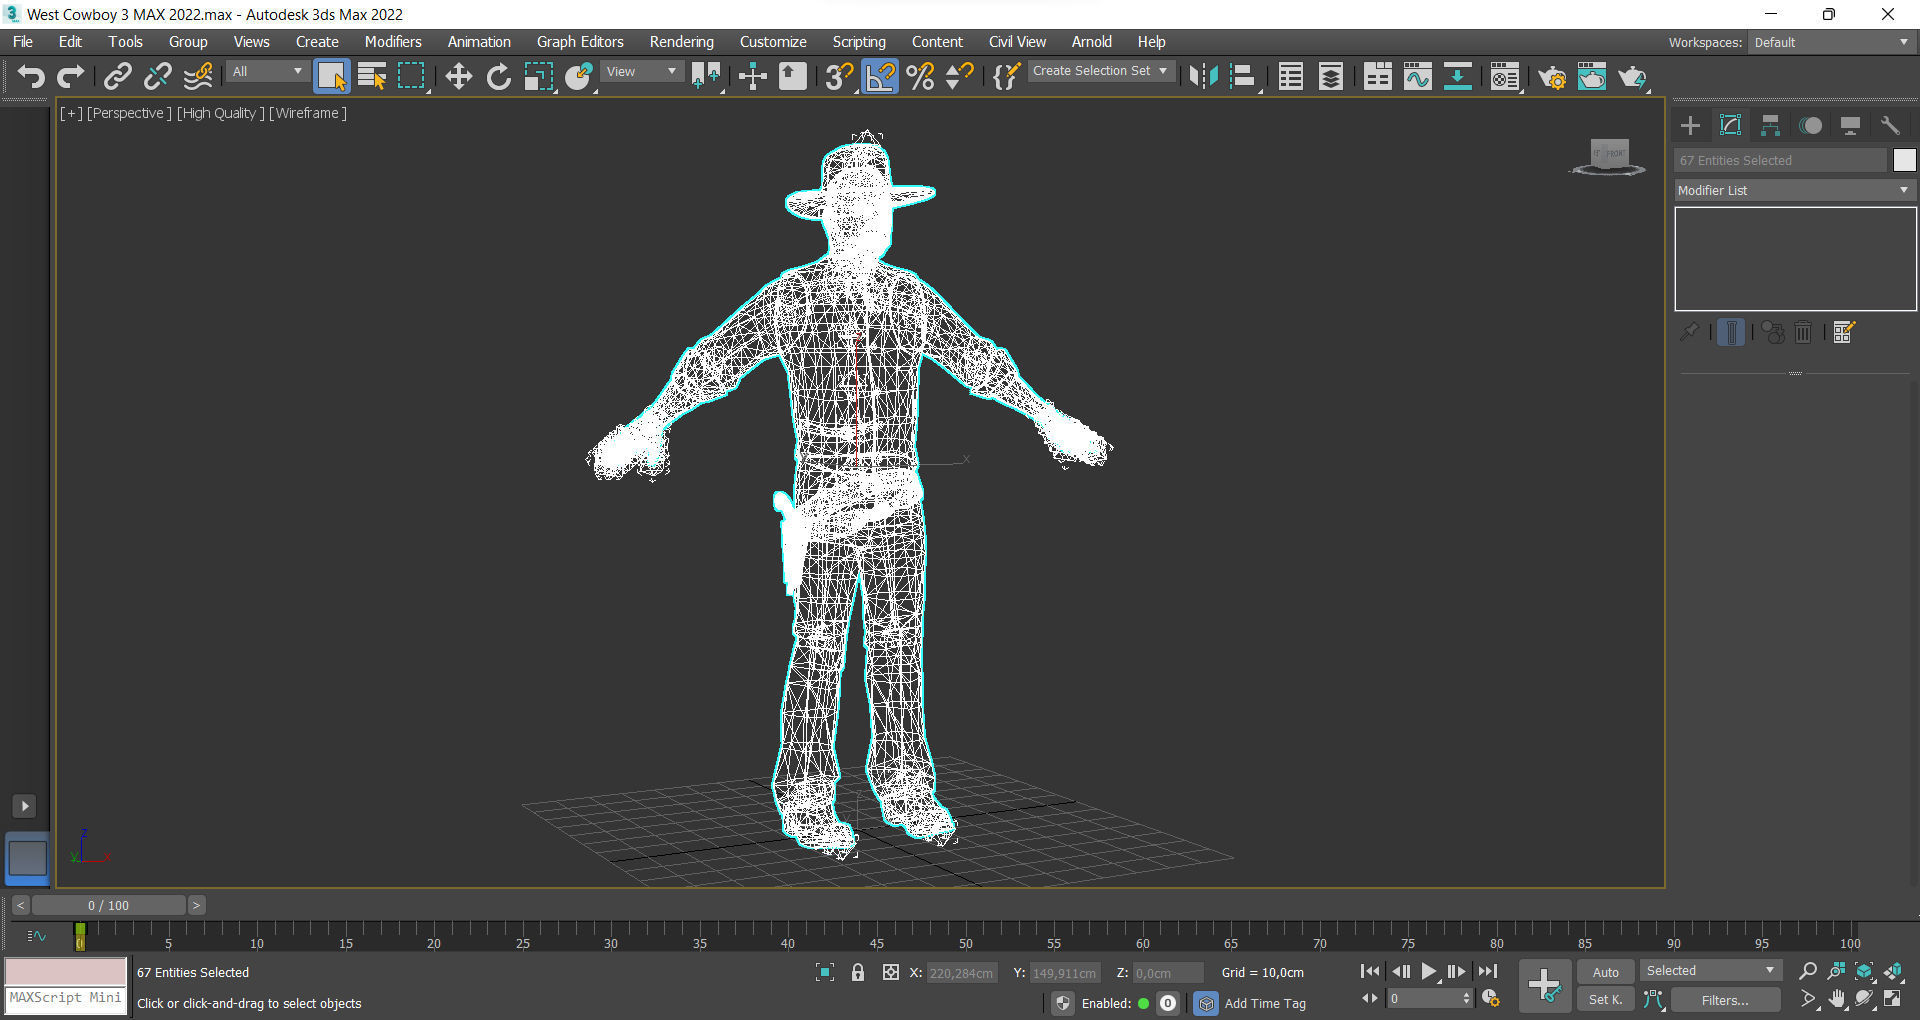Toggle Set Key mode button
1920x1020 pixels.
coord(1605,999)
